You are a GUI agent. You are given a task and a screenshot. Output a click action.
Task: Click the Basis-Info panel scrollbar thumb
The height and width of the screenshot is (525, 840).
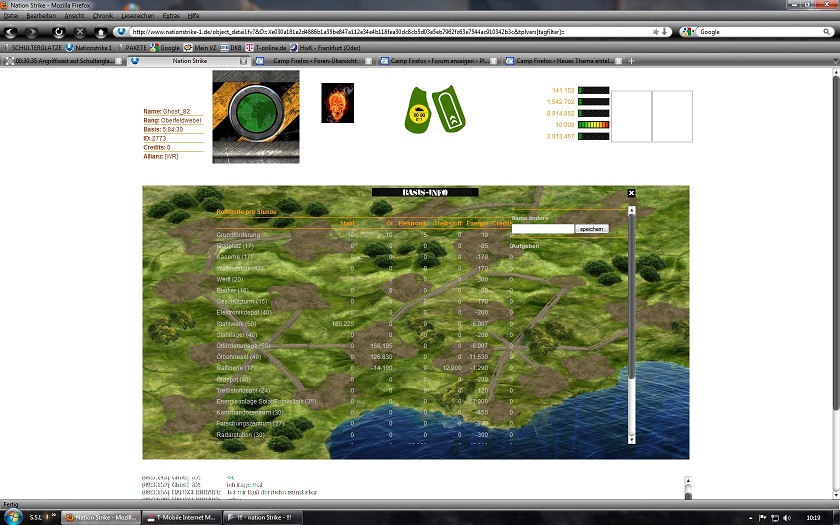[632, 297]
